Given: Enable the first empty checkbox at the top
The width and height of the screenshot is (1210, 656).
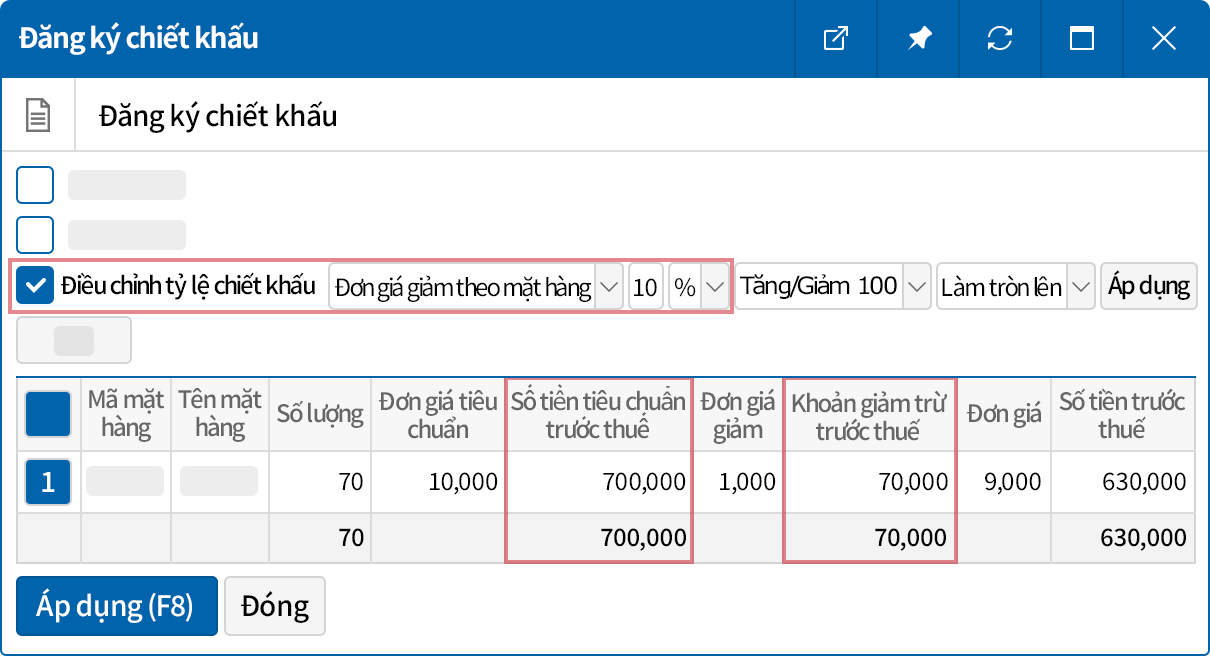Looking at the screenshot, I should click(35, 184).
